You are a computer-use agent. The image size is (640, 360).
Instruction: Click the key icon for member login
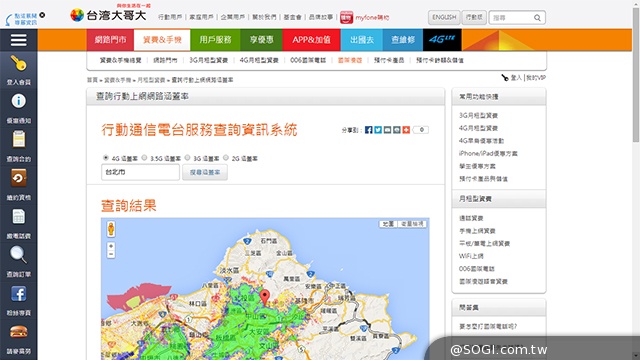click(x=18, y=64)
